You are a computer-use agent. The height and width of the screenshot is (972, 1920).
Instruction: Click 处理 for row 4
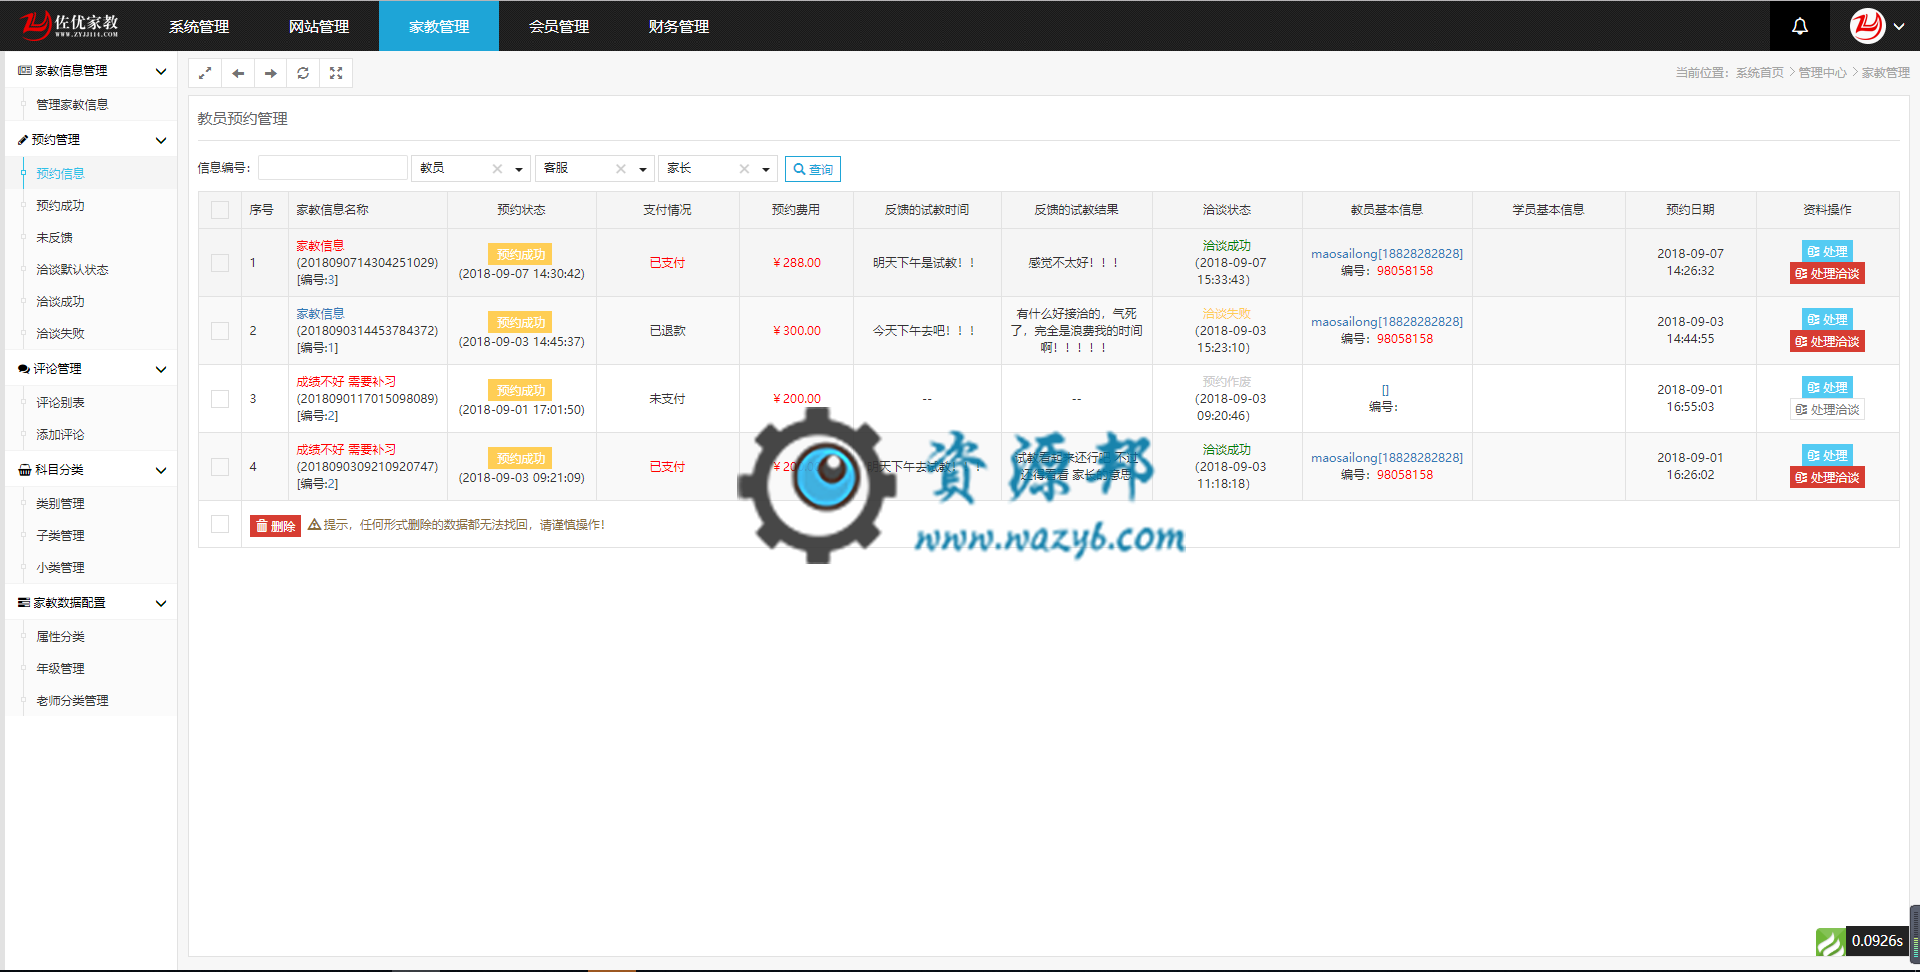[1827, 456]
